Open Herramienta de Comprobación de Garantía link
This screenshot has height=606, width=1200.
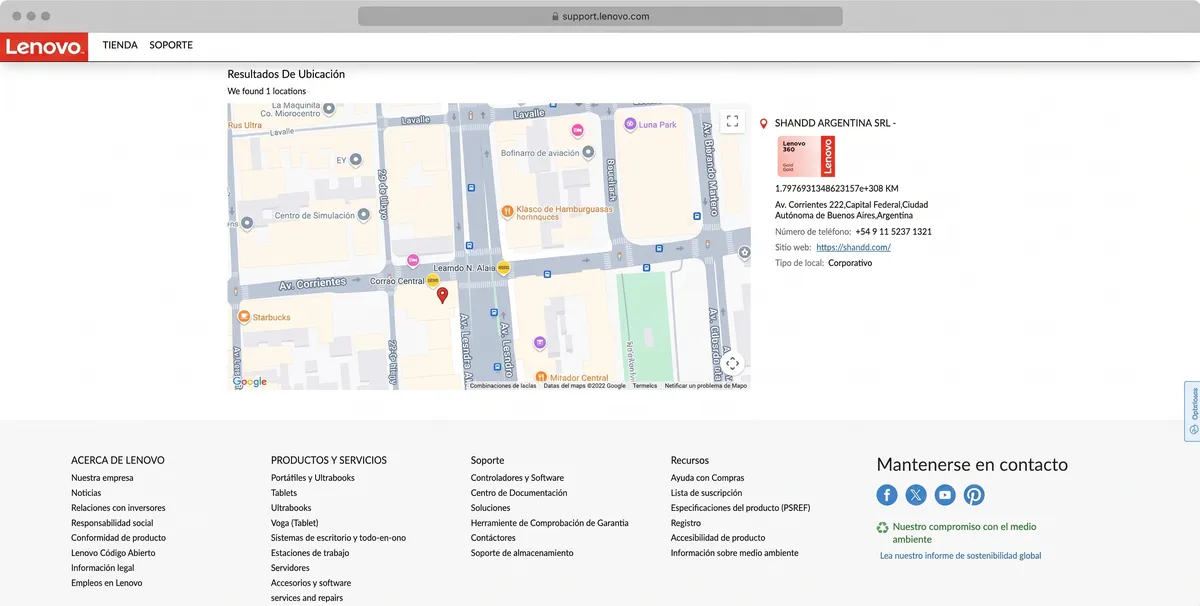point(550,523)
